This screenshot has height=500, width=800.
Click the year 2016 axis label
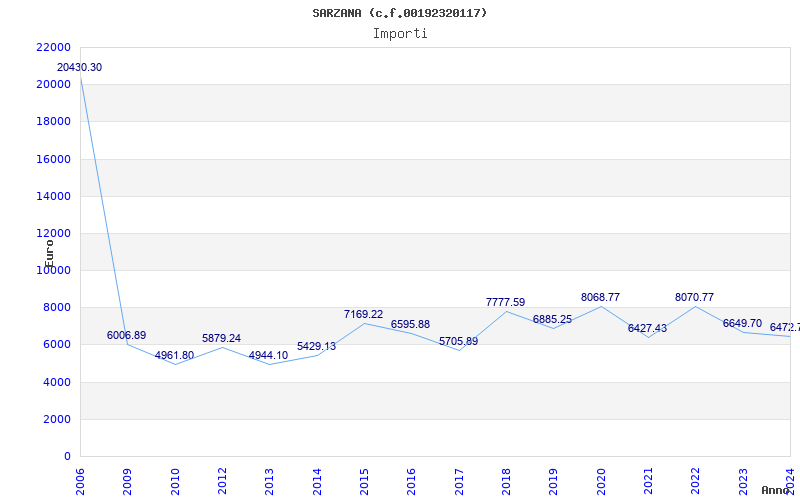click(x=411, y=482)
